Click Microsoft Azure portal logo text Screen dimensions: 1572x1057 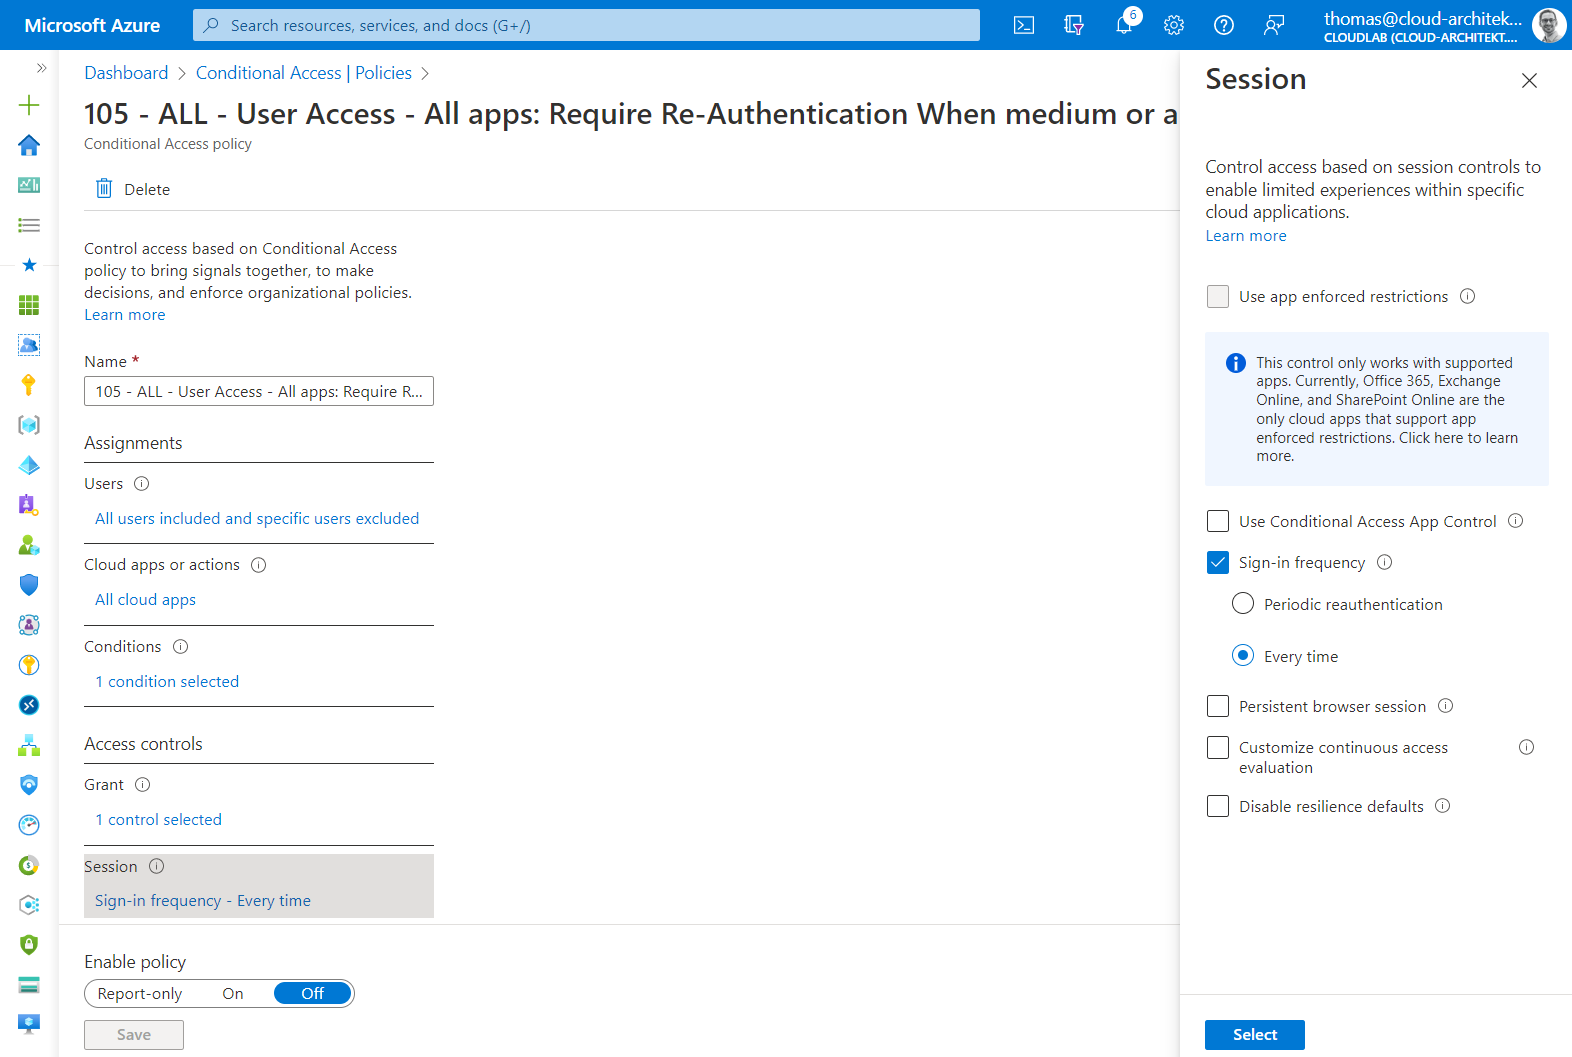[92, 25]
